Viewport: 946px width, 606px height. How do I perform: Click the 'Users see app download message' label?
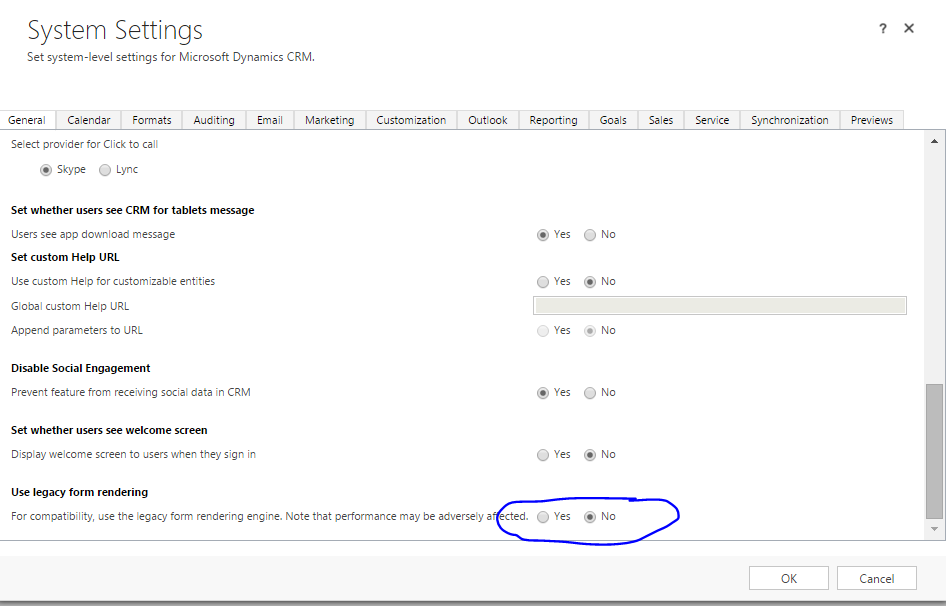tap(93, 234)
